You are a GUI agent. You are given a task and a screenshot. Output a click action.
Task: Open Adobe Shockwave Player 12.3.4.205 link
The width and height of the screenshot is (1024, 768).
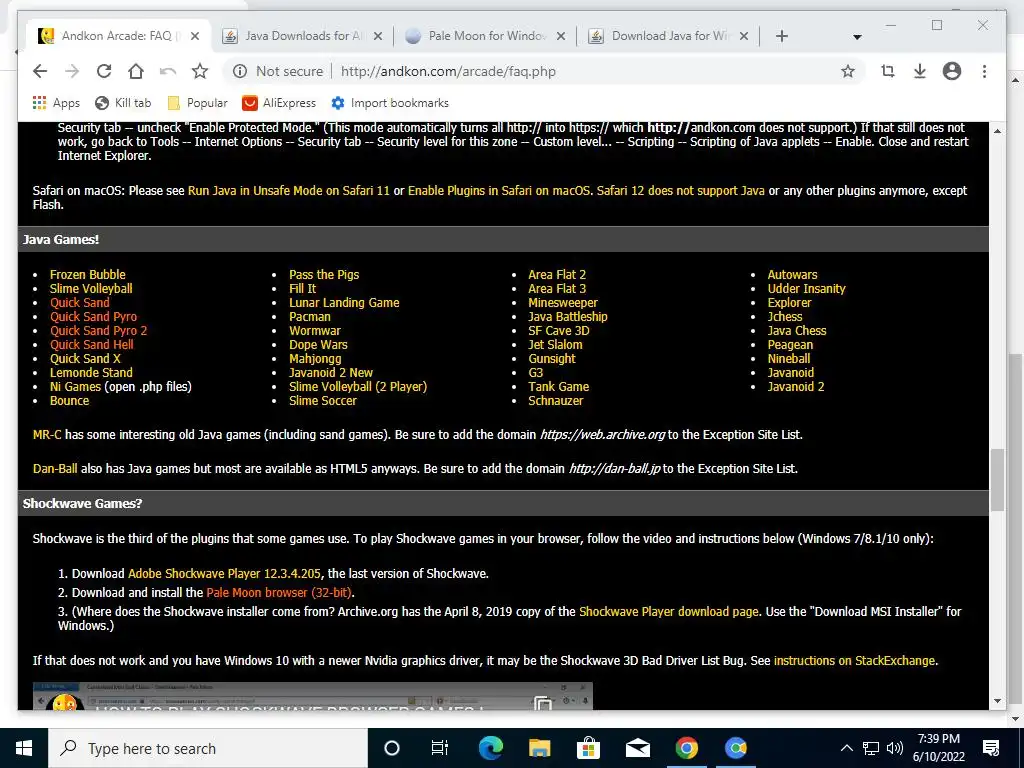click(x=224, y=573)
